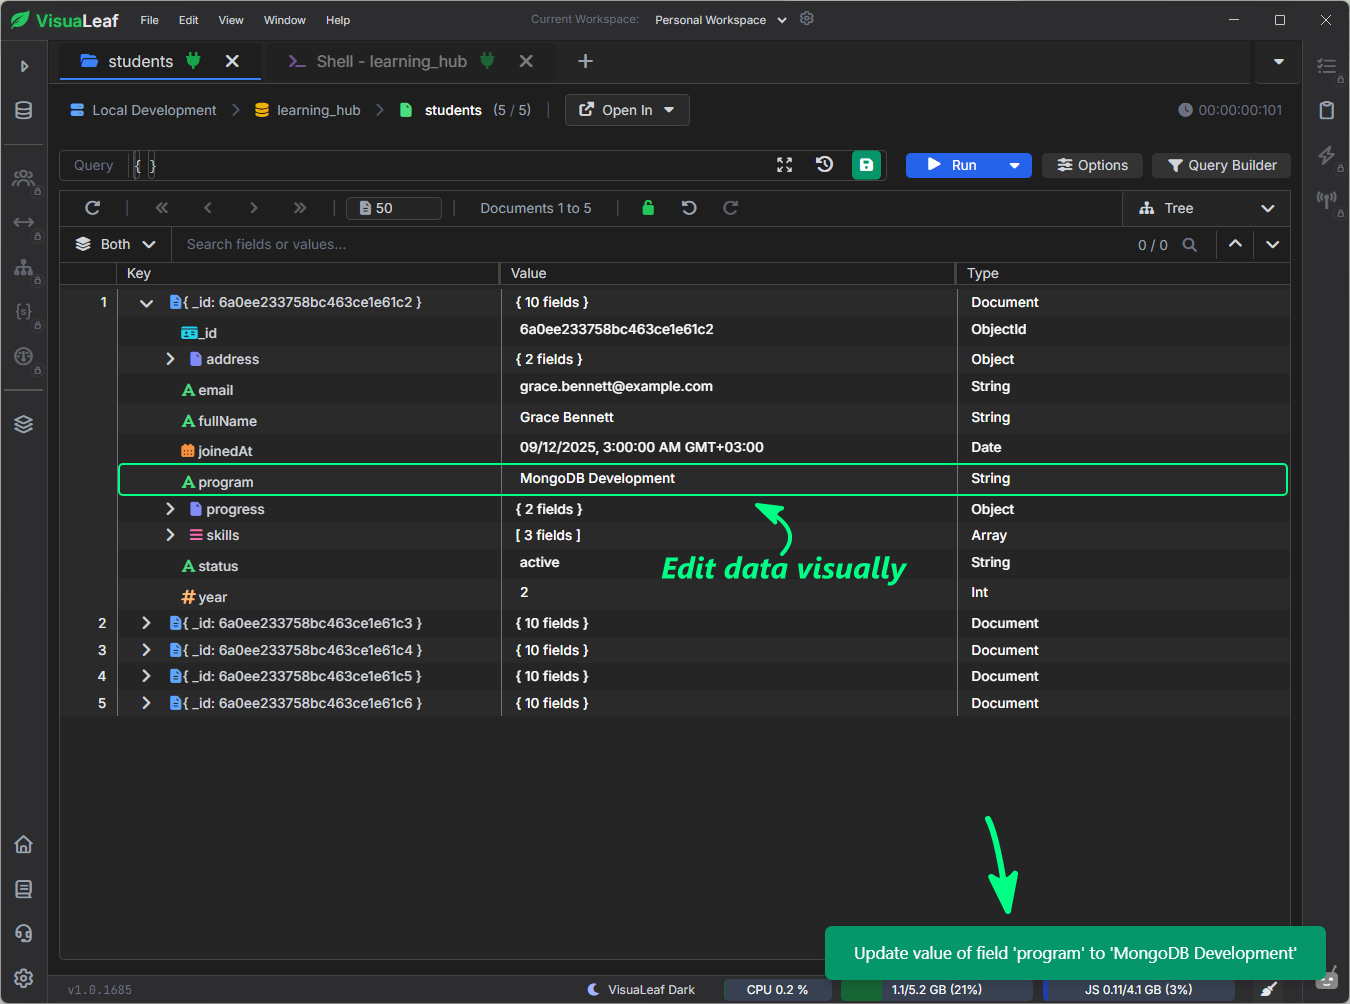Screen dimensions: 1350x1004
Task: Click the broom cleanup status icon
Action: tap(1269, 989)
